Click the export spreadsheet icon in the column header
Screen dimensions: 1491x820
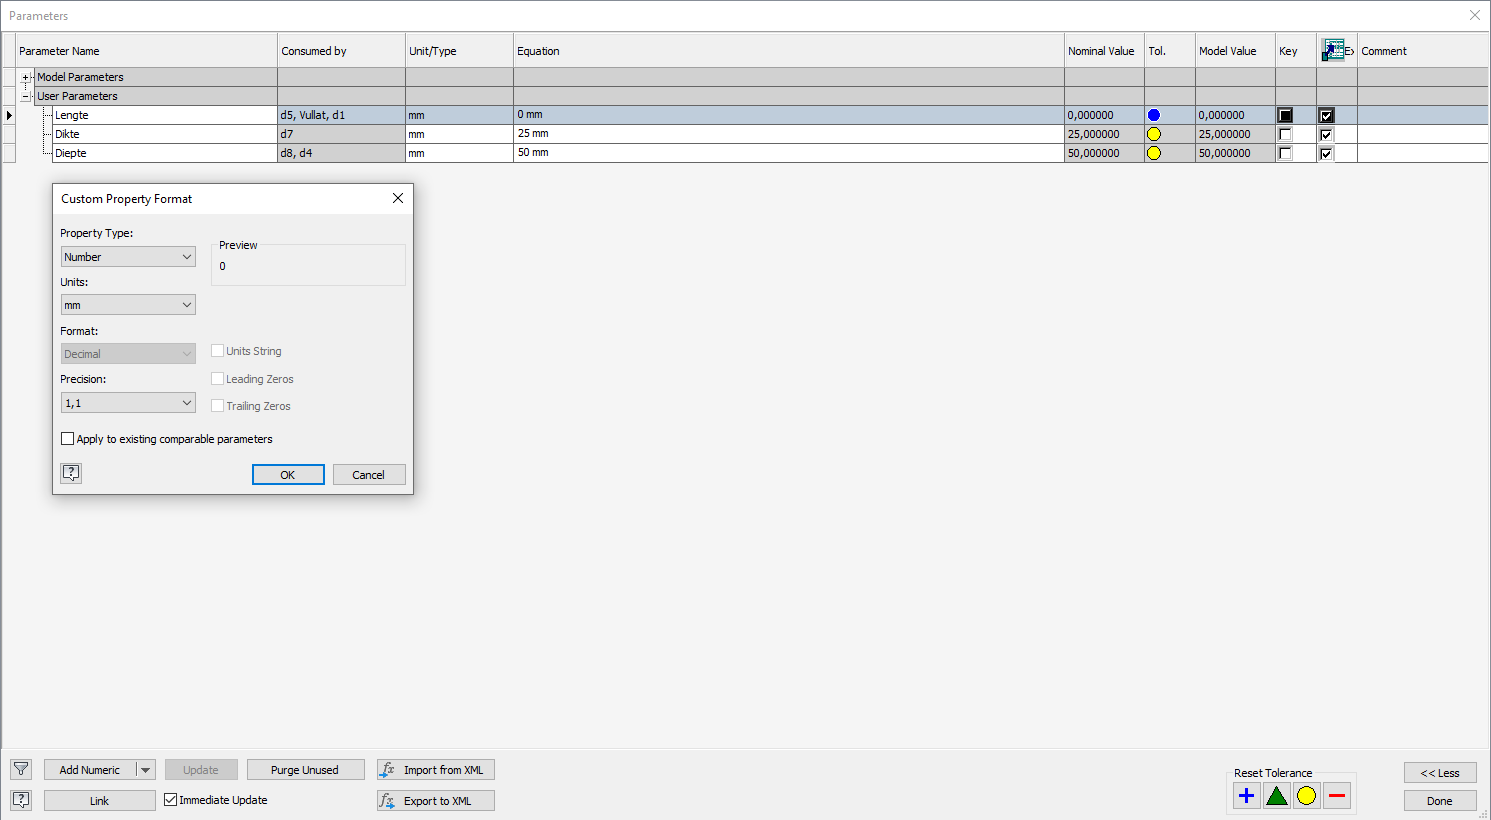(x=1334, y=49)
